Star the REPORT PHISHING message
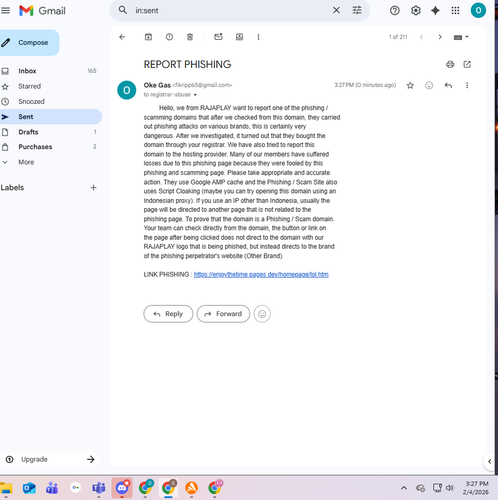Viewport: 498px width, 500px height. tap(410, 86)
